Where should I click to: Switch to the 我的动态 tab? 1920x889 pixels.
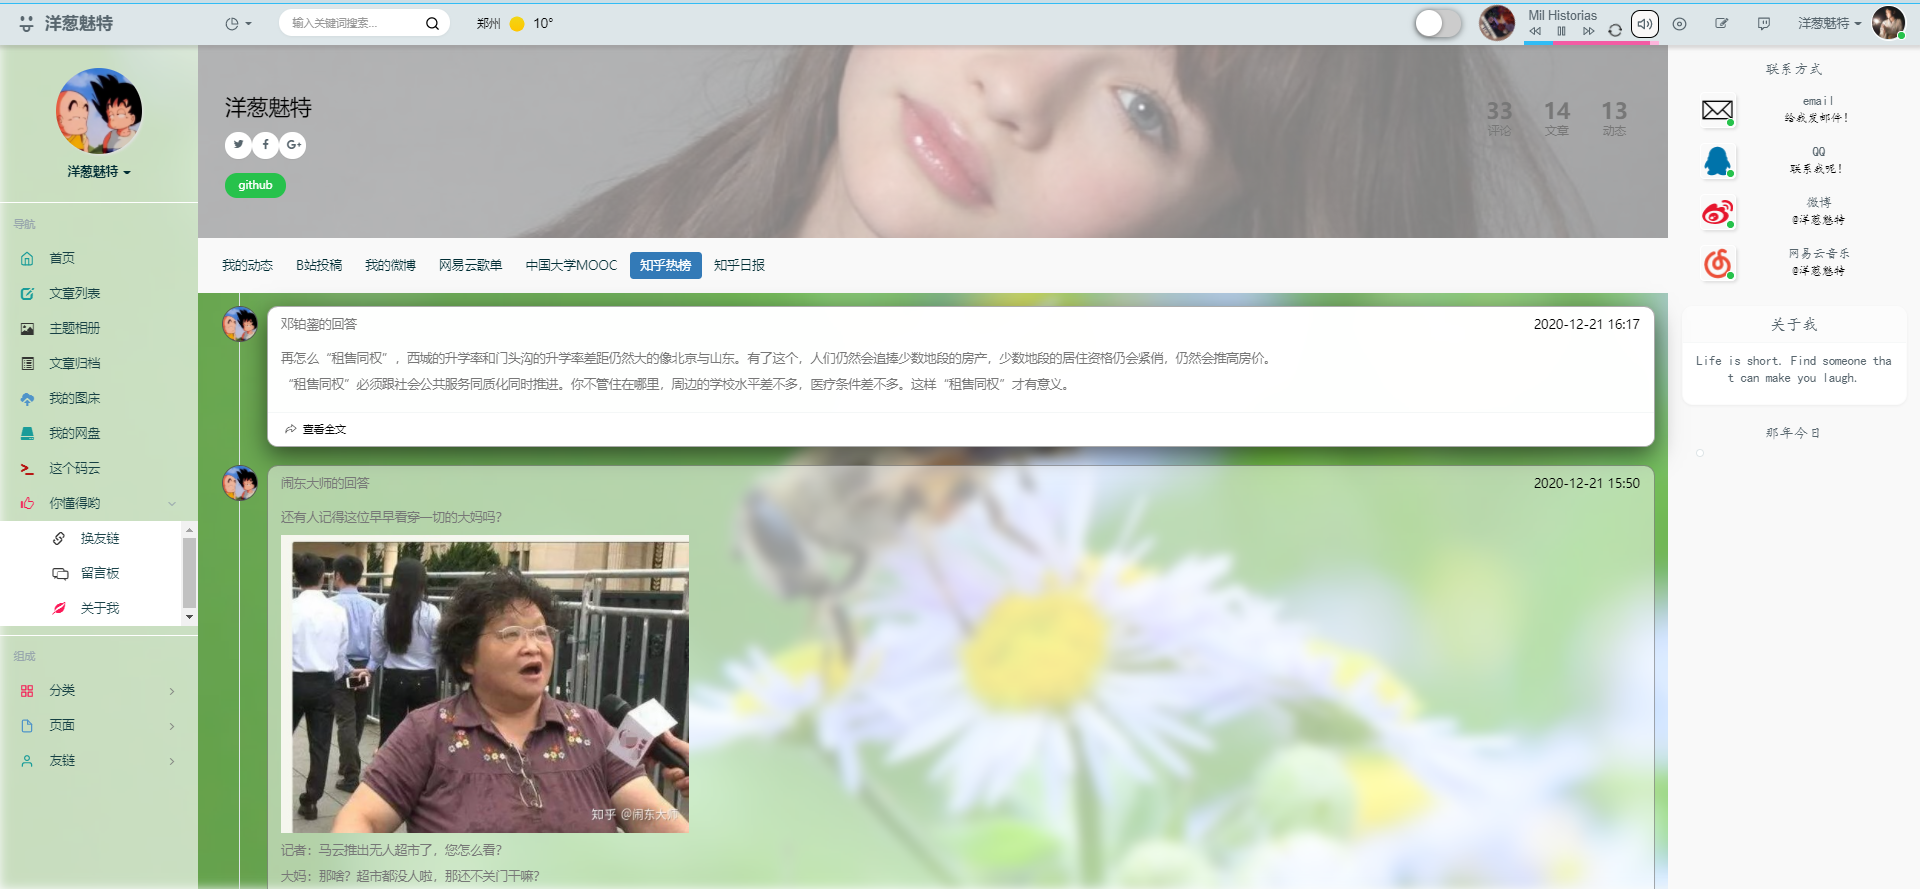(247, 265)
